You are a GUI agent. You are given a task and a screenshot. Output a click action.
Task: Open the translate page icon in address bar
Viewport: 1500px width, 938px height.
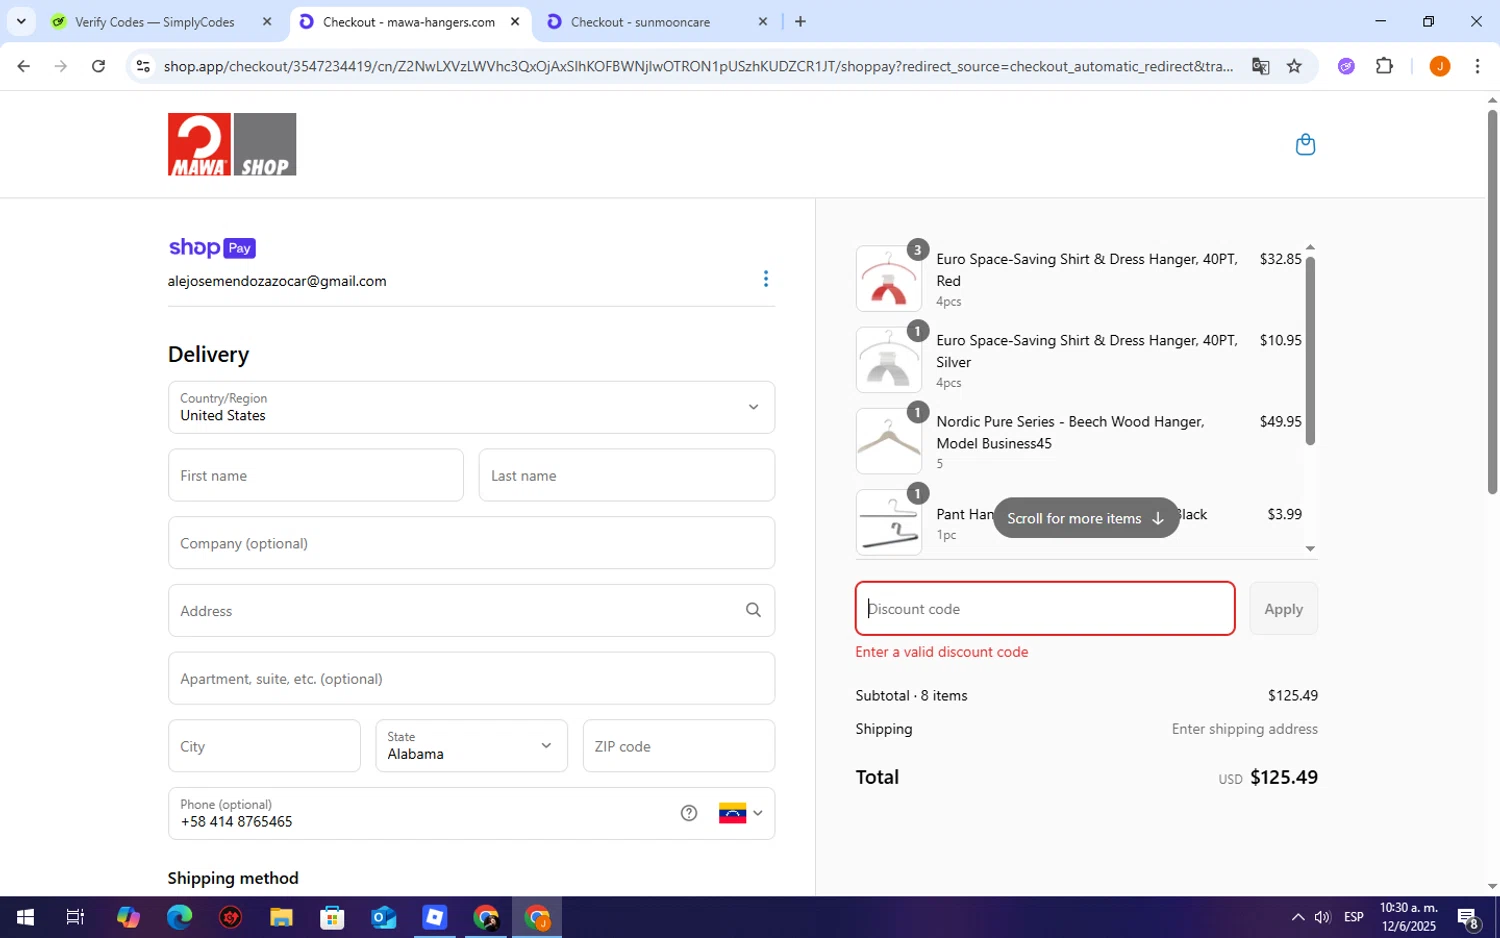[x=1260, y=66]
